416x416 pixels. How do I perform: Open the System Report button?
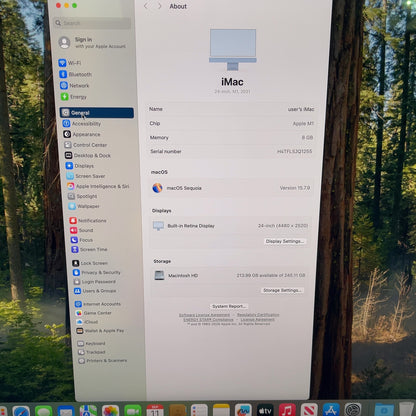click(229, 306)
